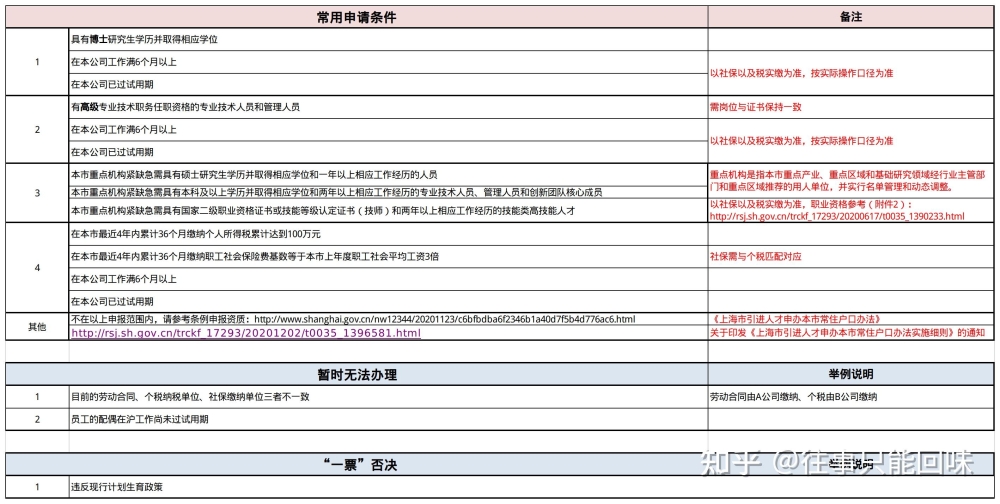
Task: Click the cell about 高级专业技术职务任职资格
Action: coord(388,107)
